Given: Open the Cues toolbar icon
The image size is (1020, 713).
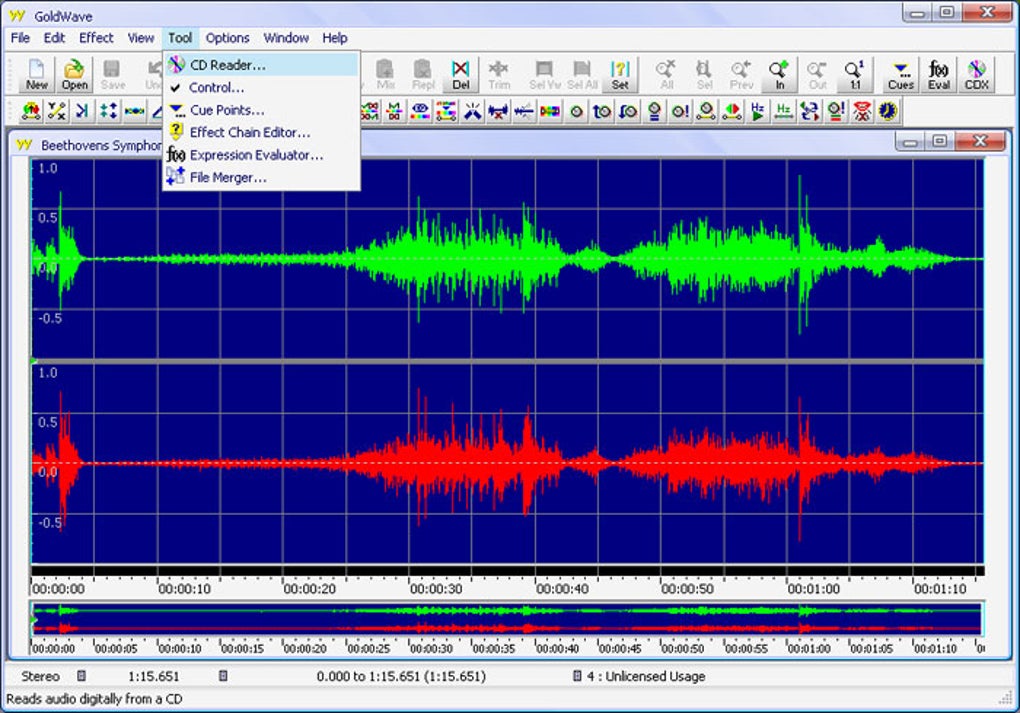Looking at the screenshot, I should 901,74.
